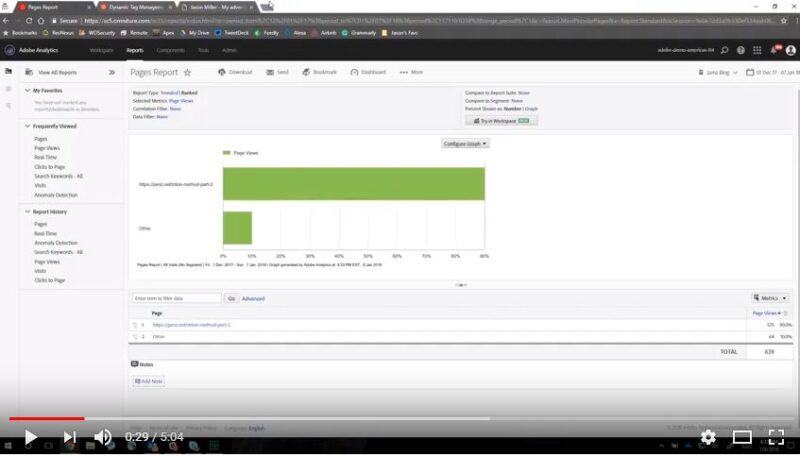The height and width of the screenshot is (456, 800).
Task: Sort by Page Views column header
Action: click(x=766, y=313)
